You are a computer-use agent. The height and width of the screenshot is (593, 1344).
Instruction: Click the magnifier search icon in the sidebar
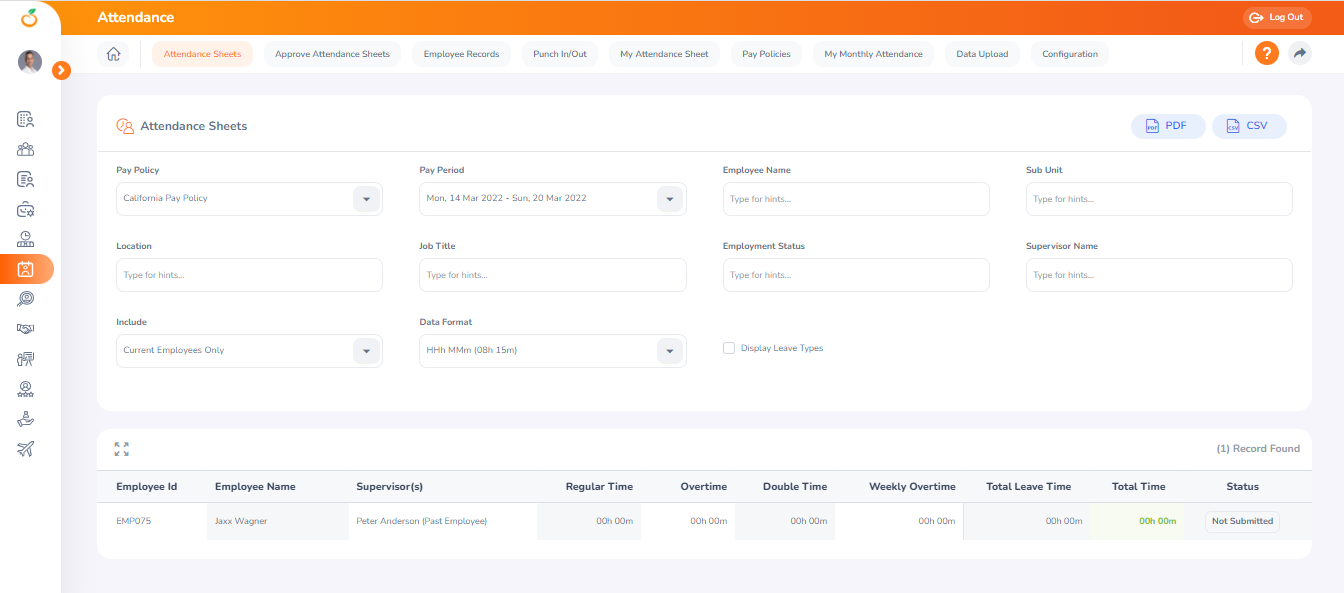pos(24,298)
